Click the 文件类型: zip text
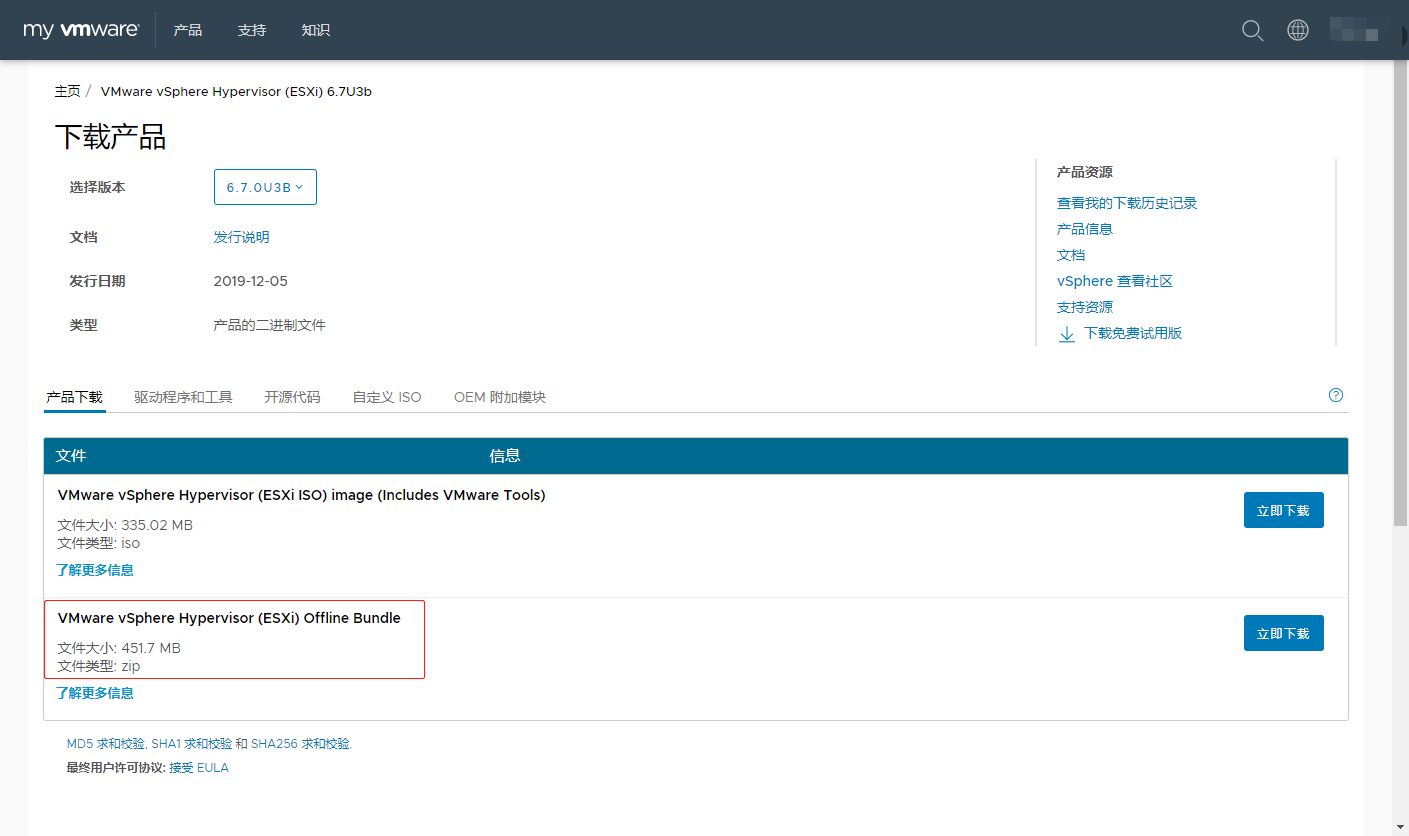This screenshot has width=1409, height=836. click(x=99, y=666)
